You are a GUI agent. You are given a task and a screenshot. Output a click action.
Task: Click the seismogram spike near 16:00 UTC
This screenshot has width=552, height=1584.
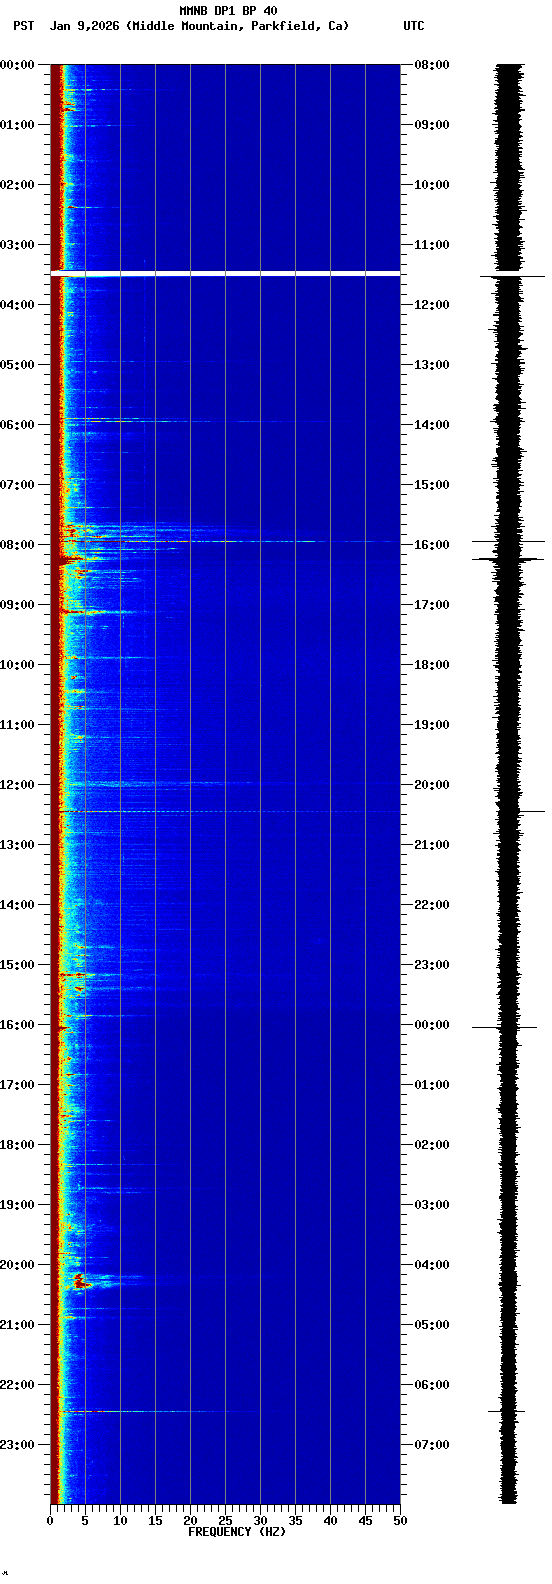click(509, 541)
